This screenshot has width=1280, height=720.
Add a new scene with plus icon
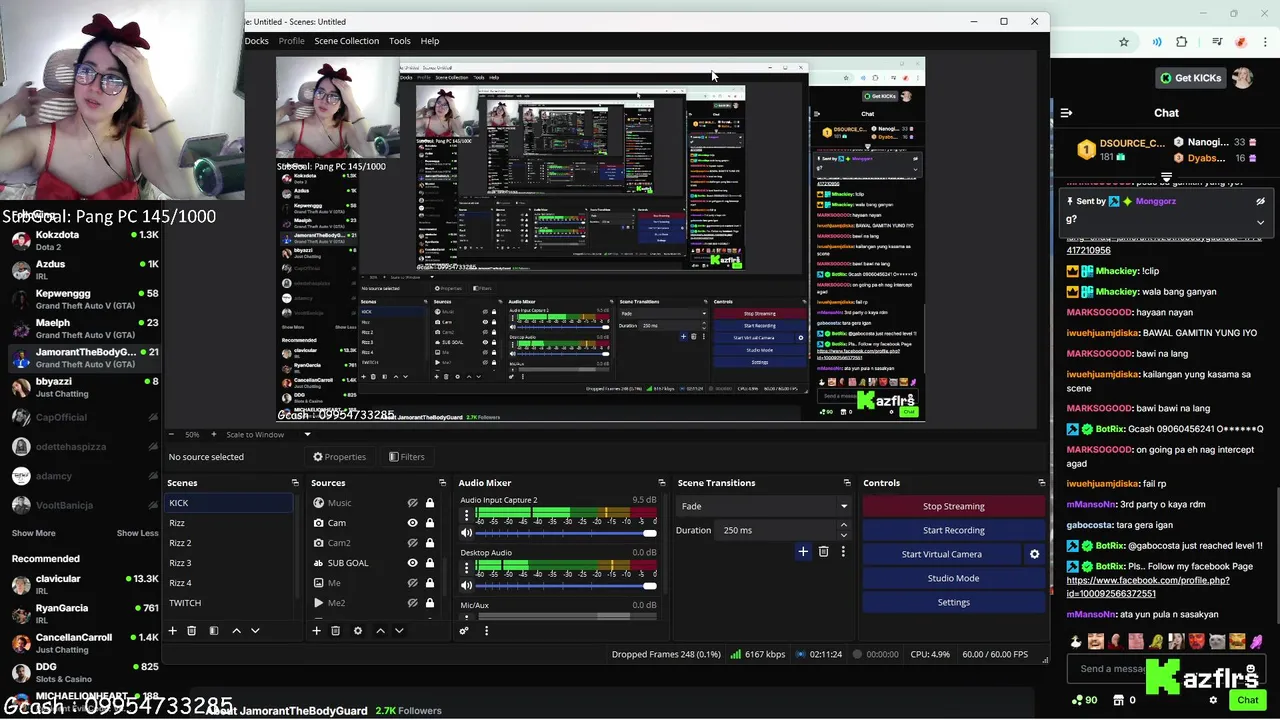tap(172, 631)
